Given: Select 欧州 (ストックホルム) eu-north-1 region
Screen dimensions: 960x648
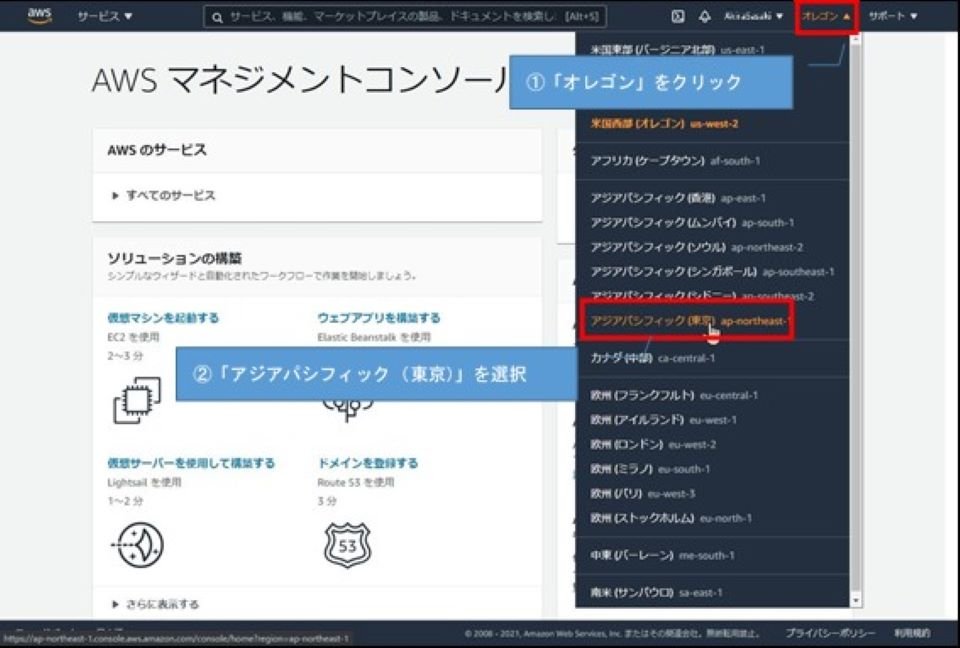Looking at the screenshot, I should coord(671,518).
